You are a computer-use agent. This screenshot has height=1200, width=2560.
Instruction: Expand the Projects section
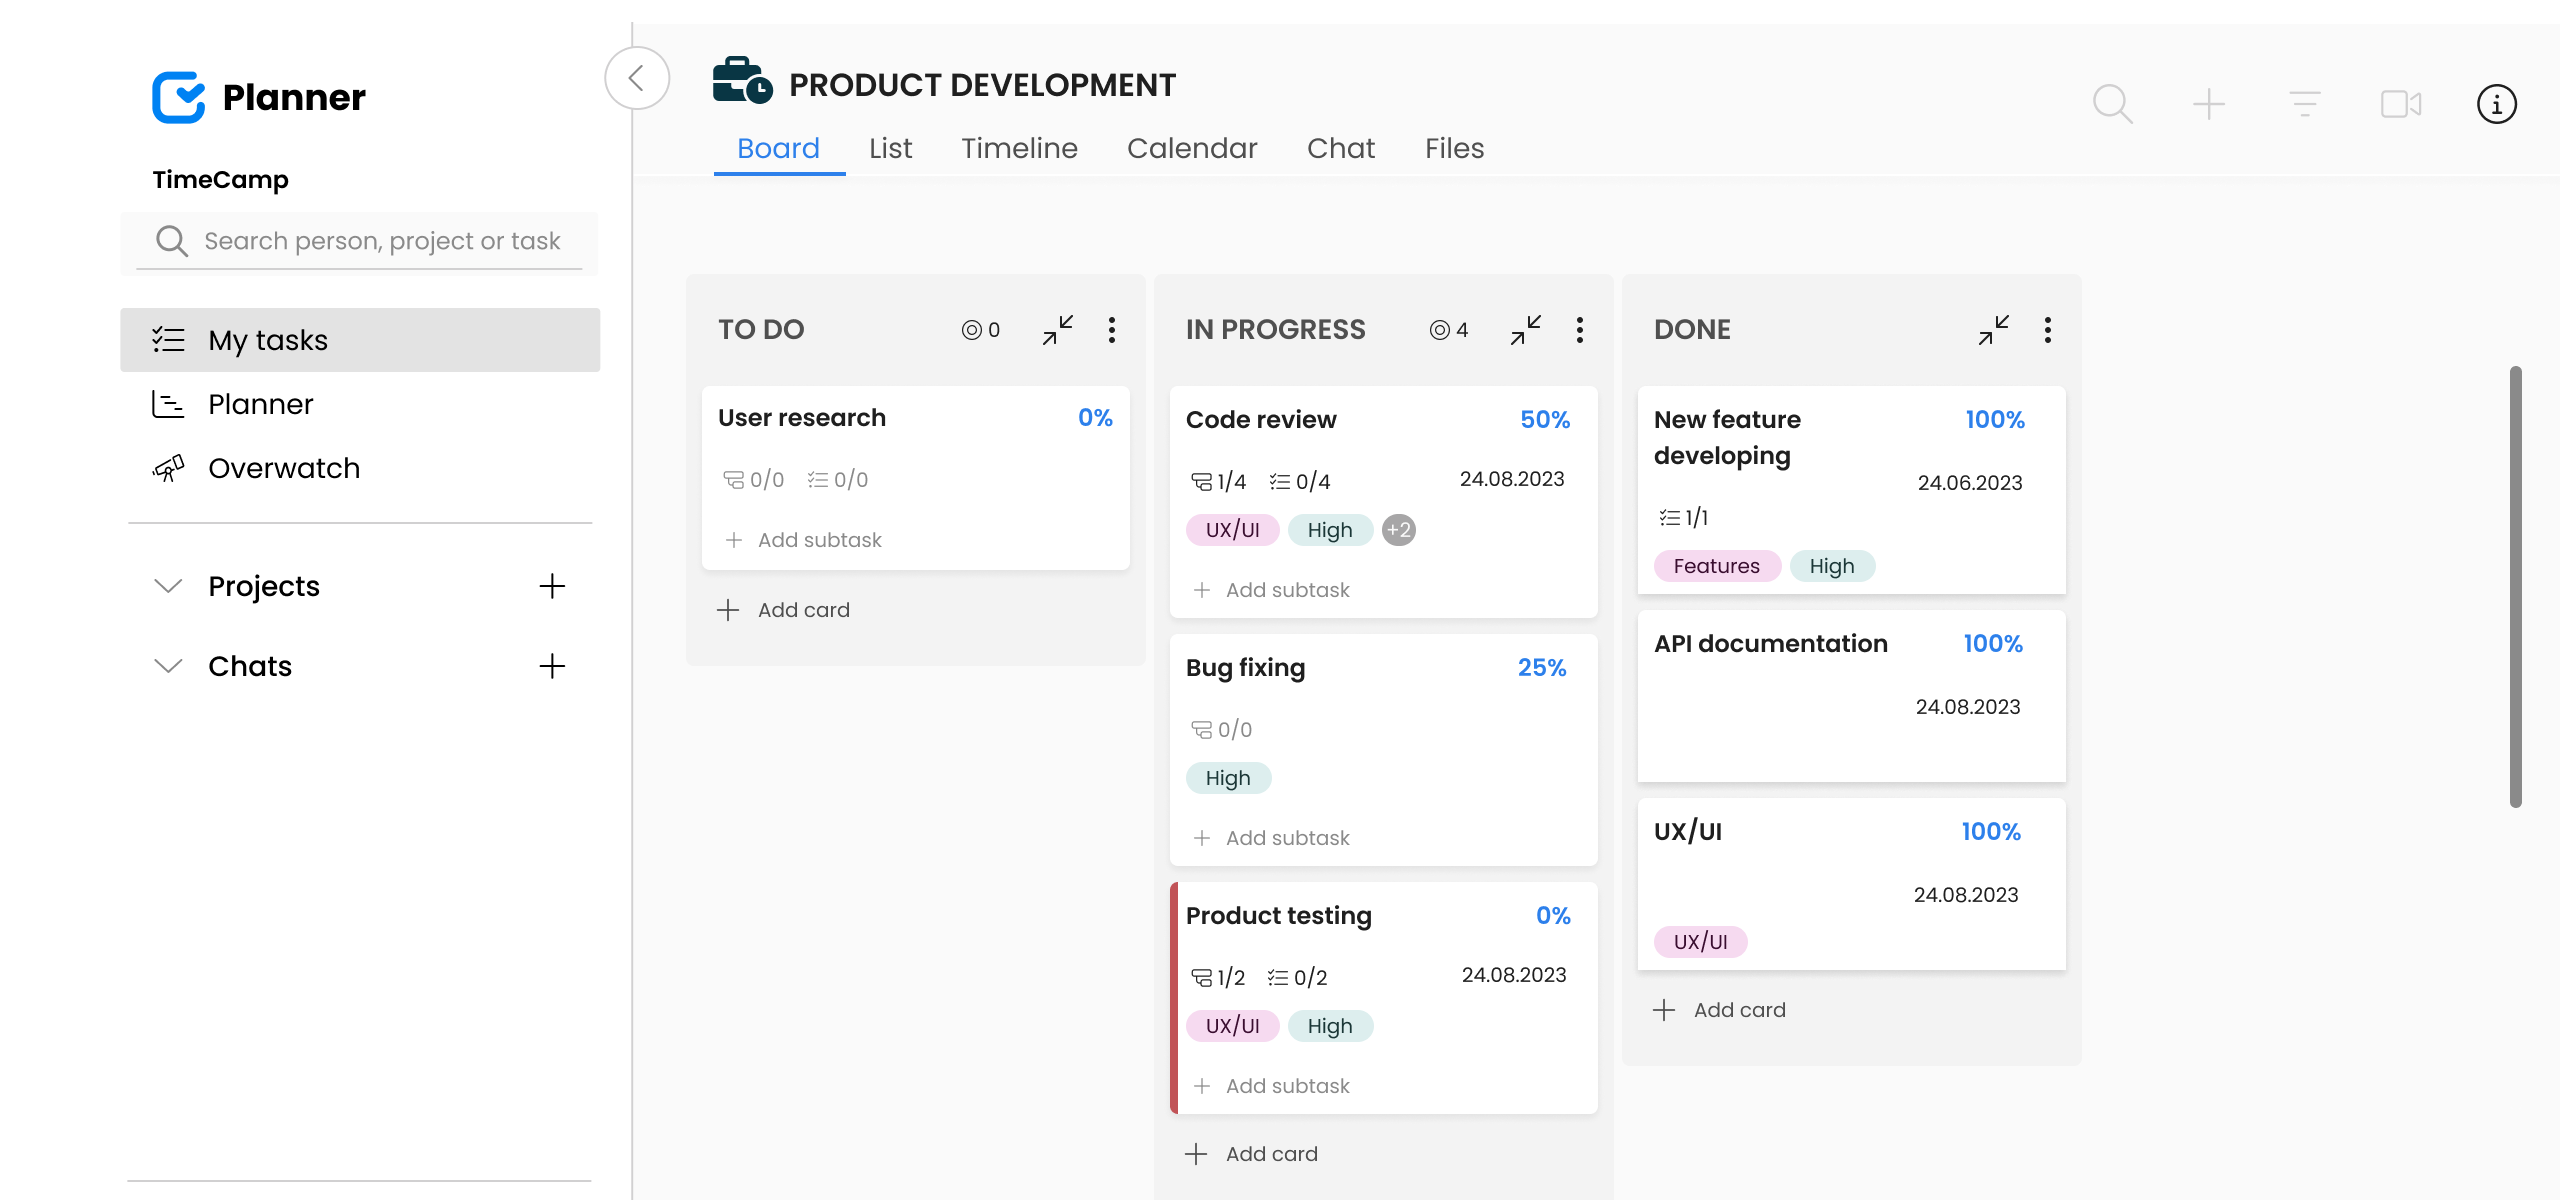(168, 587)
